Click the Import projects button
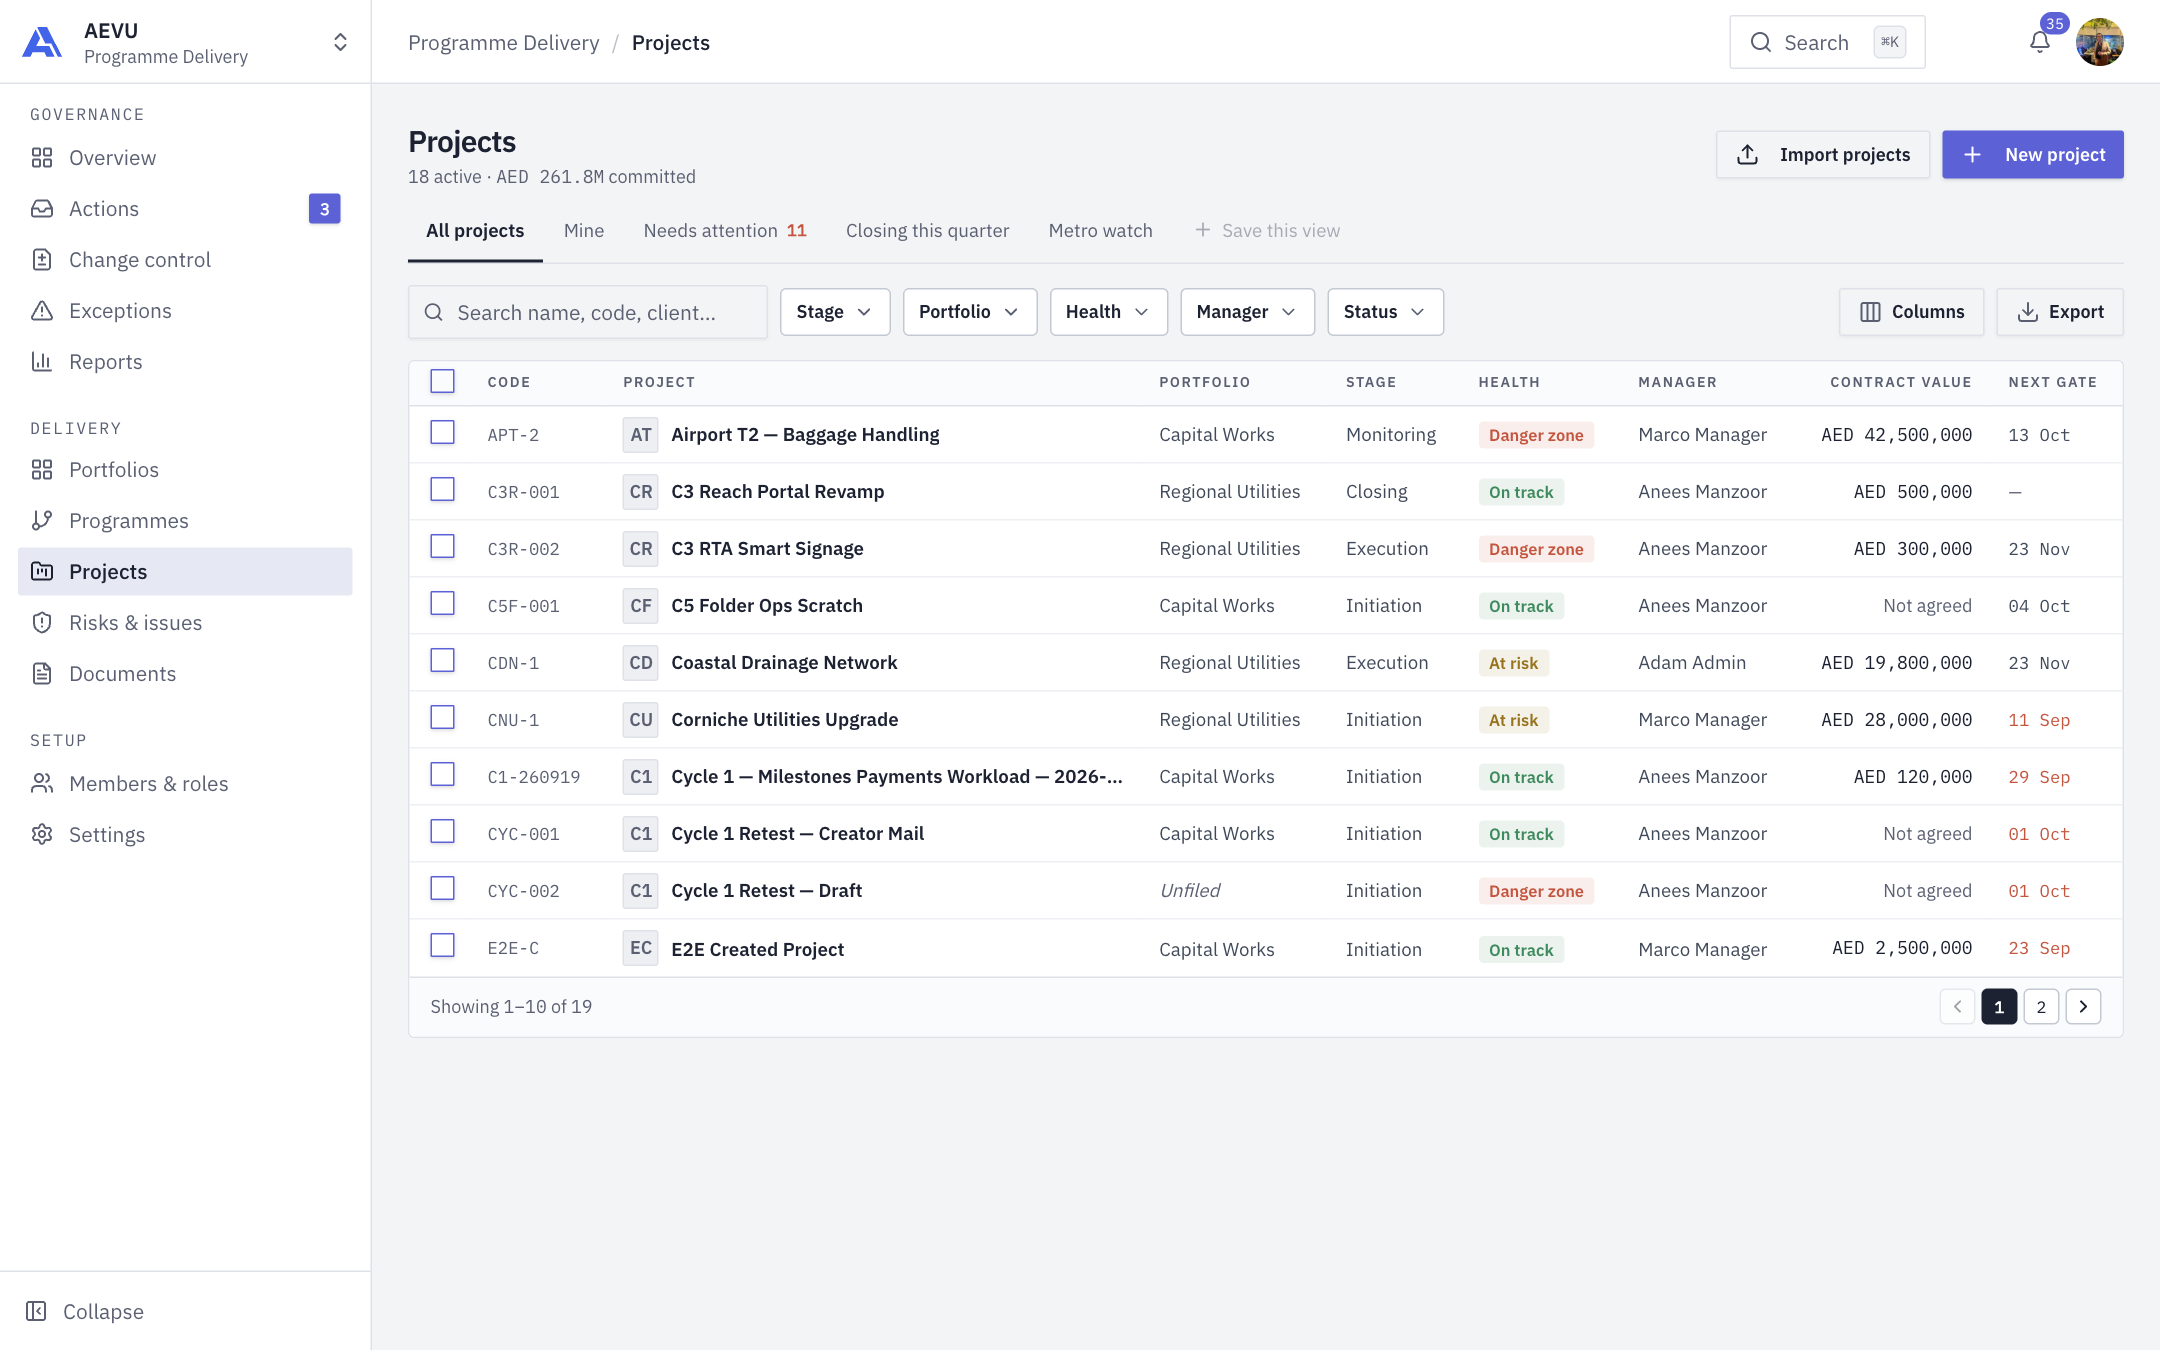This screenshot has height=1350, width=2160. pos(1822,155)
